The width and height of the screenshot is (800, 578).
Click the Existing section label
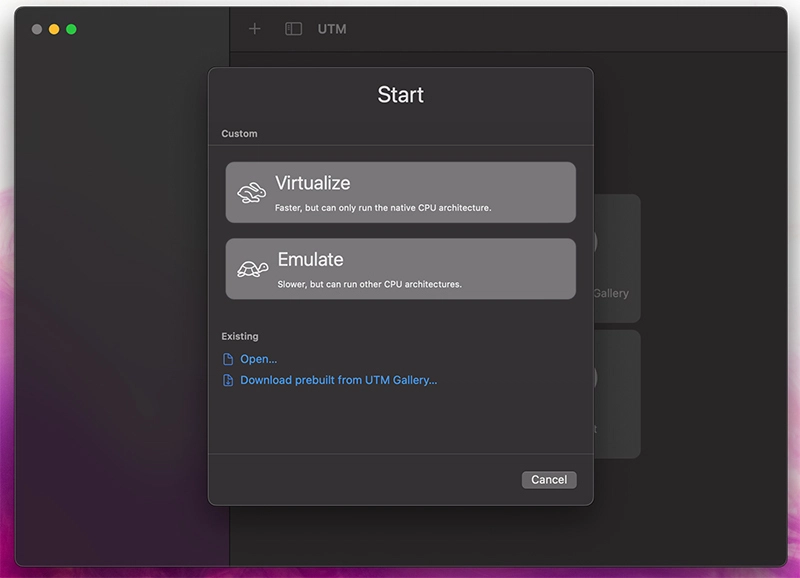(x=240, y=336)
